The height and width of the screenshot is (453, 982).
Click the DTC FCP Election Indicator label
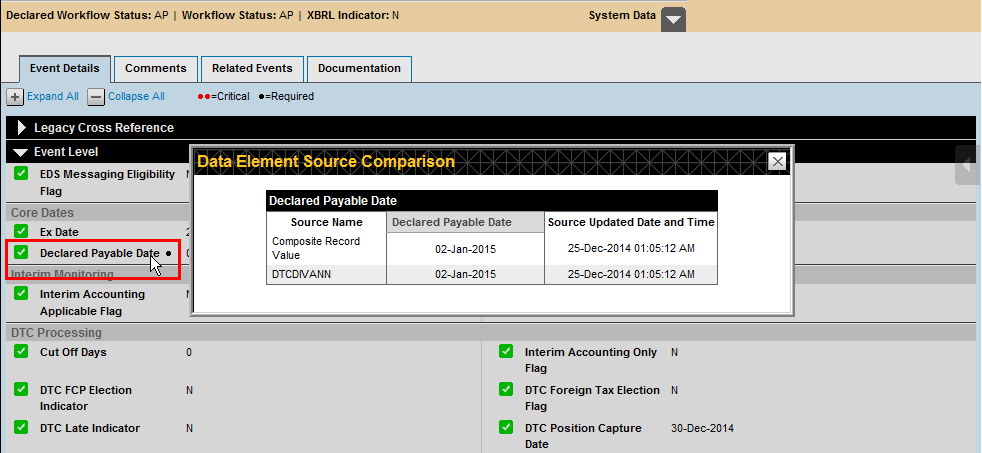pos(86,398)
